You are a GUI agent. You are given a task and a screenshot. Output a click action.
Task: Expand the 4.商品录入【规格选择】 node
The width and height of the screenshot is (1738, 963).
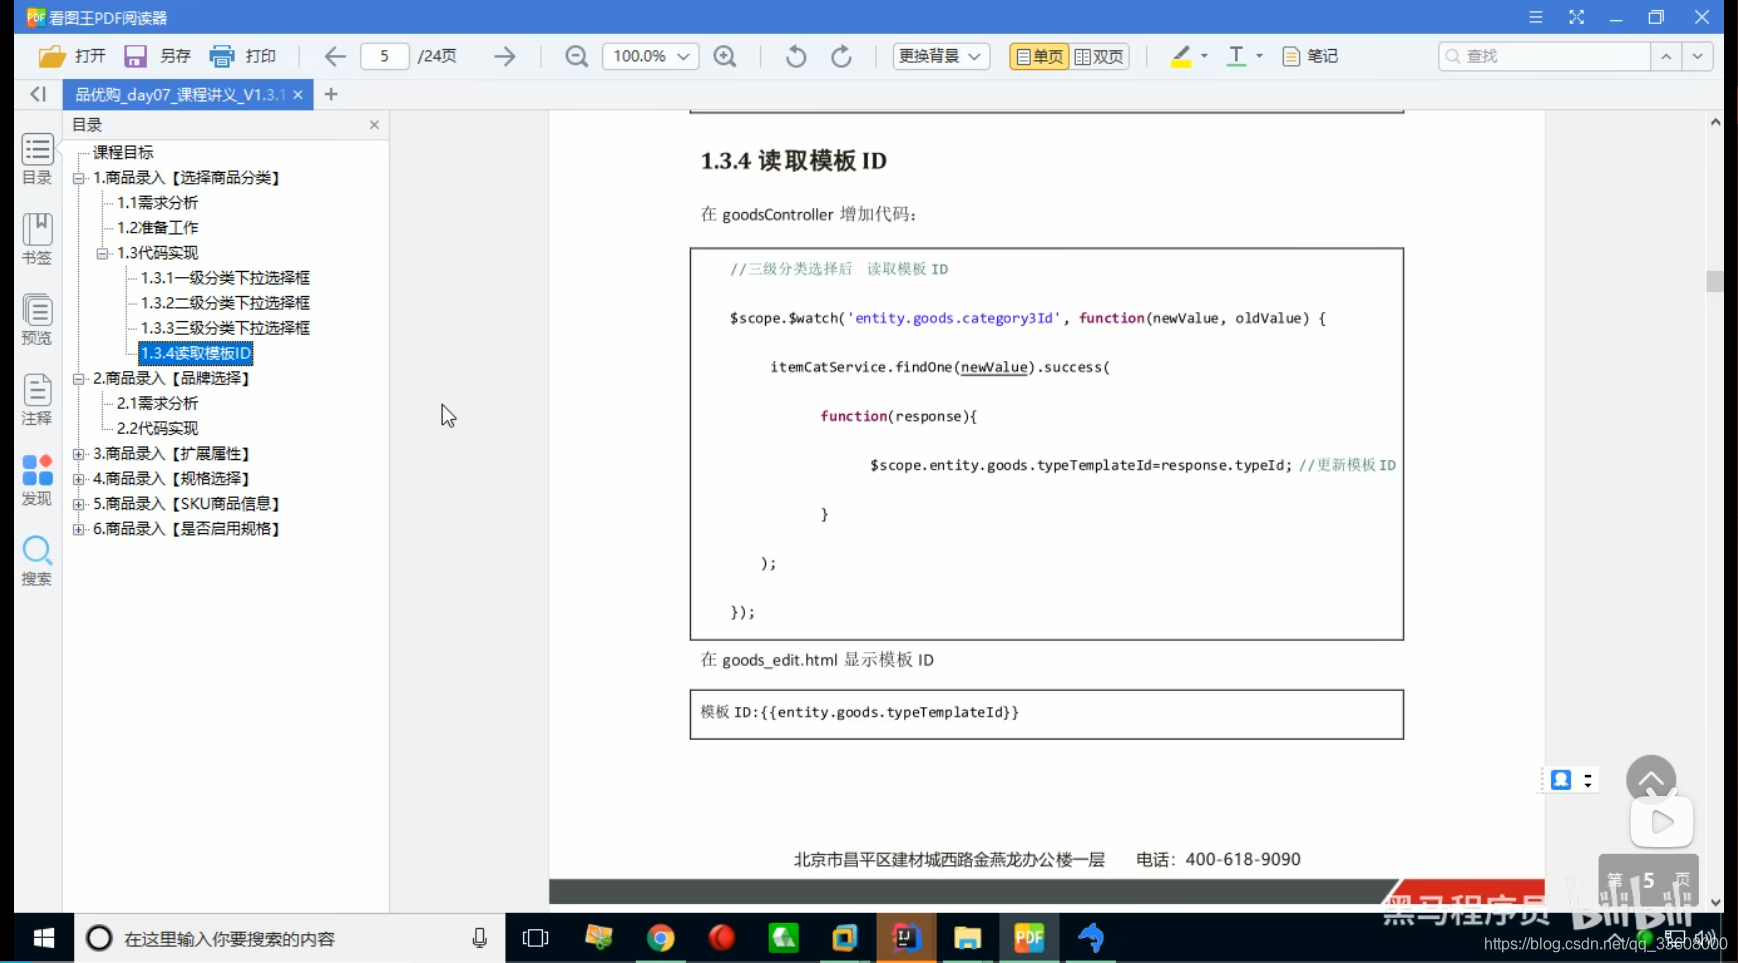coord(78,479)
